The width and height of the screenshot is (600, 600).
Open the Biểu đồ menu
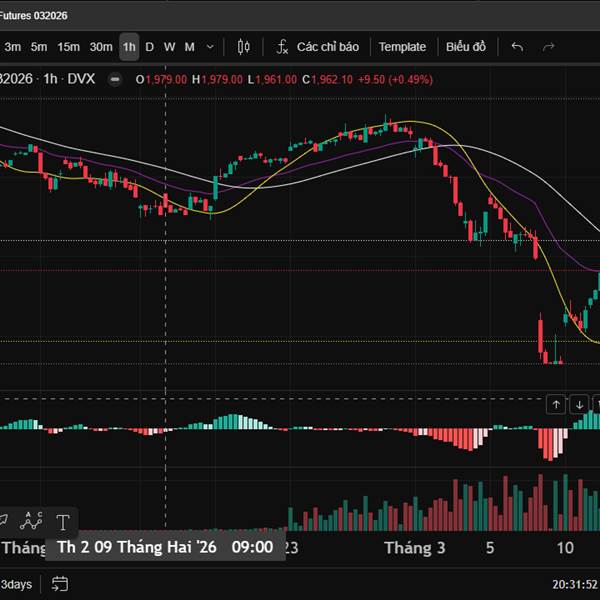pyautogui.click(x=466, y=47)
